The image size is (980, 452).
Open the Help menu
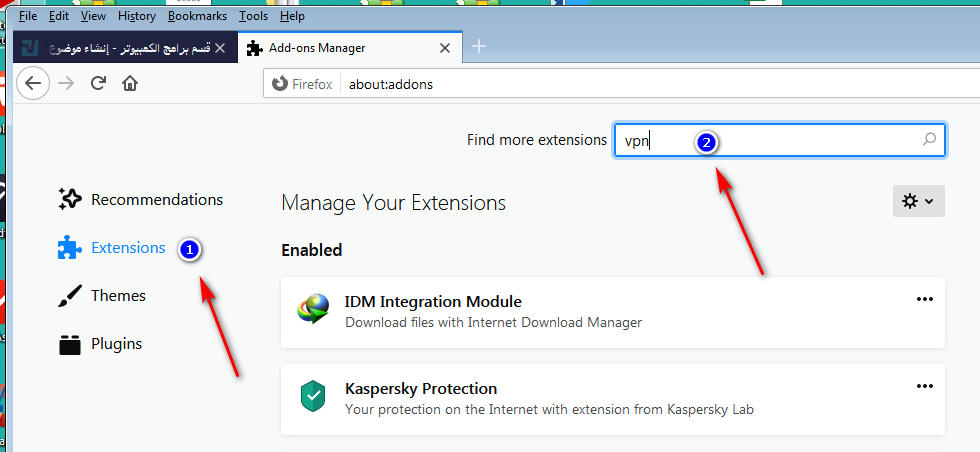(292, 16)
